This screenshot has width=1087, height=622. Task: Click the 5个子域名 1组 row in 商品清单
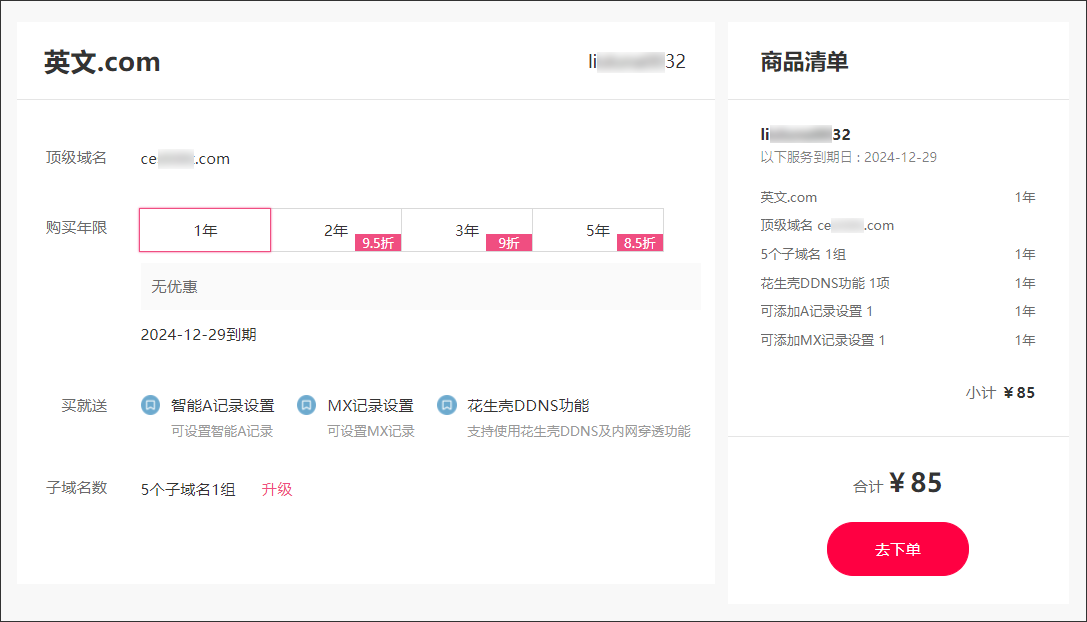pos(898,254)
